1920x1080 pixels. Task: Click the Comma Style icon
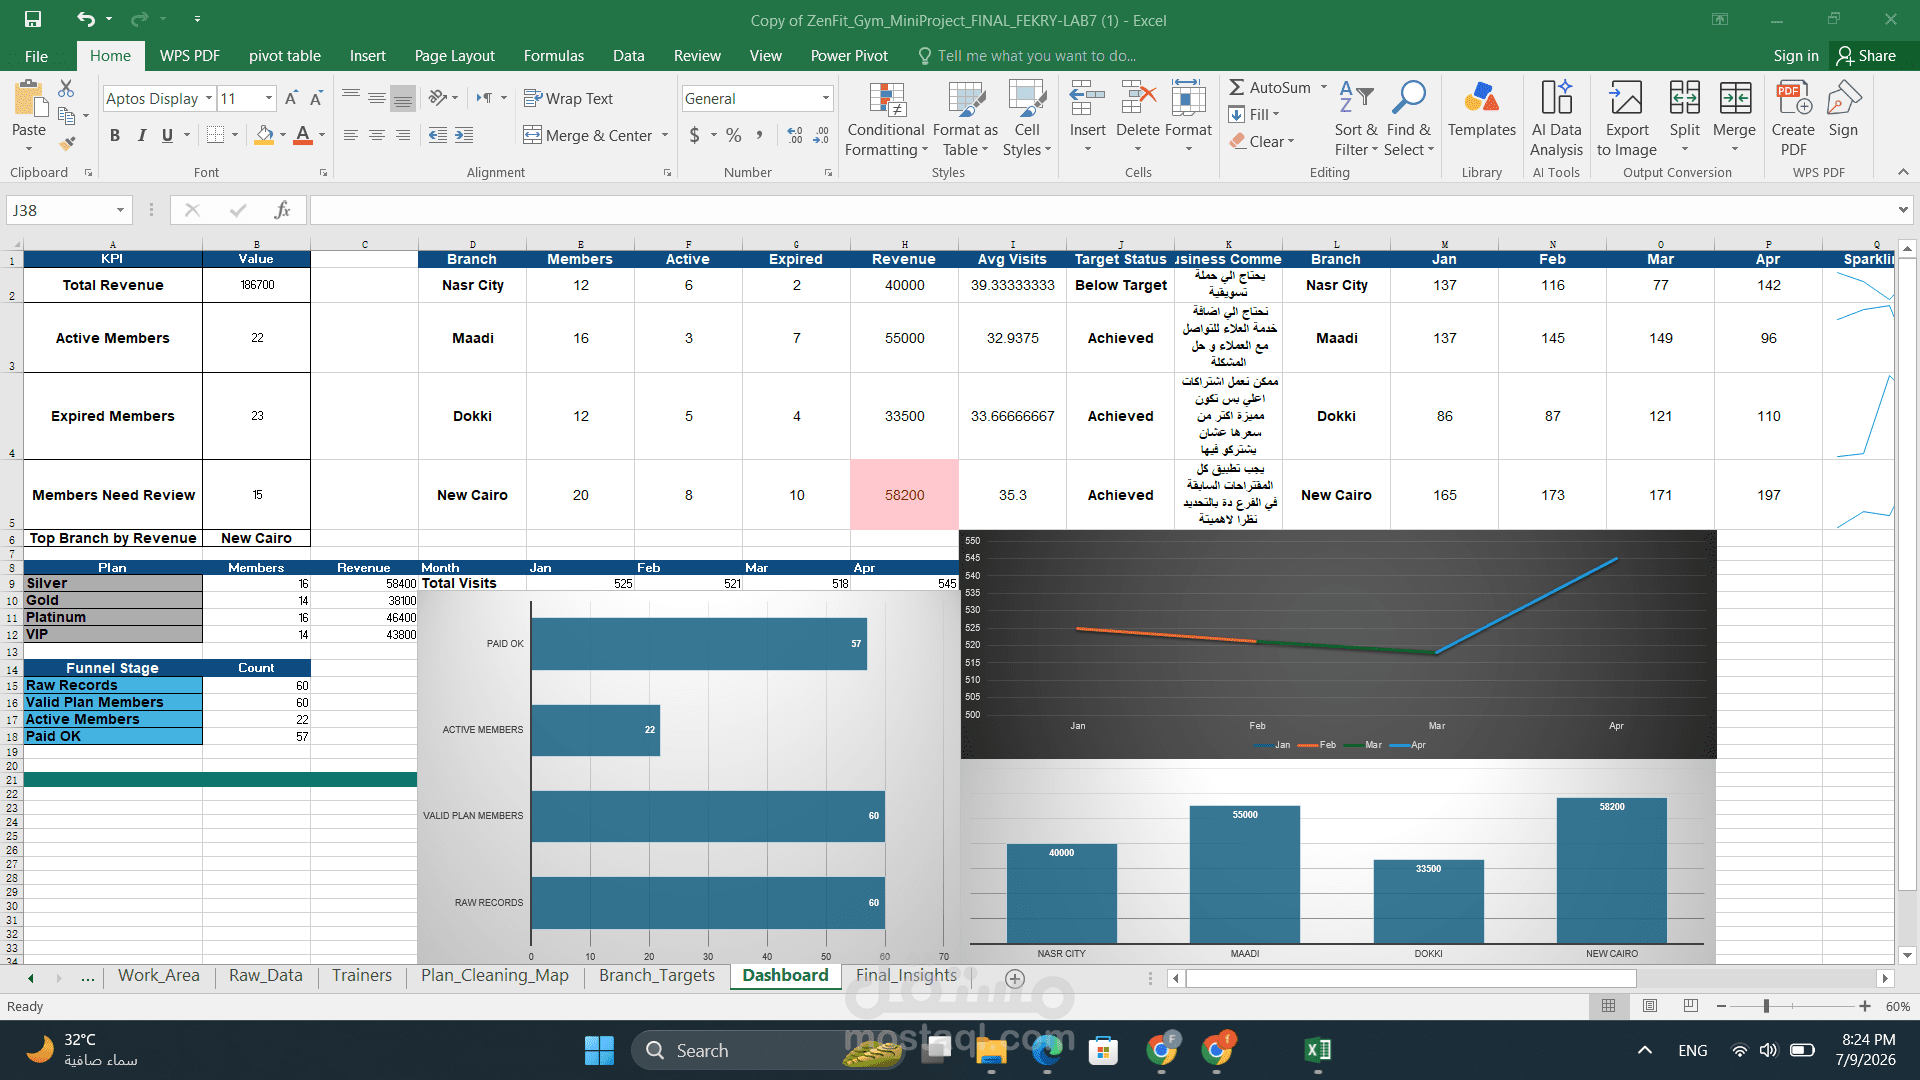tap(759, 135)
